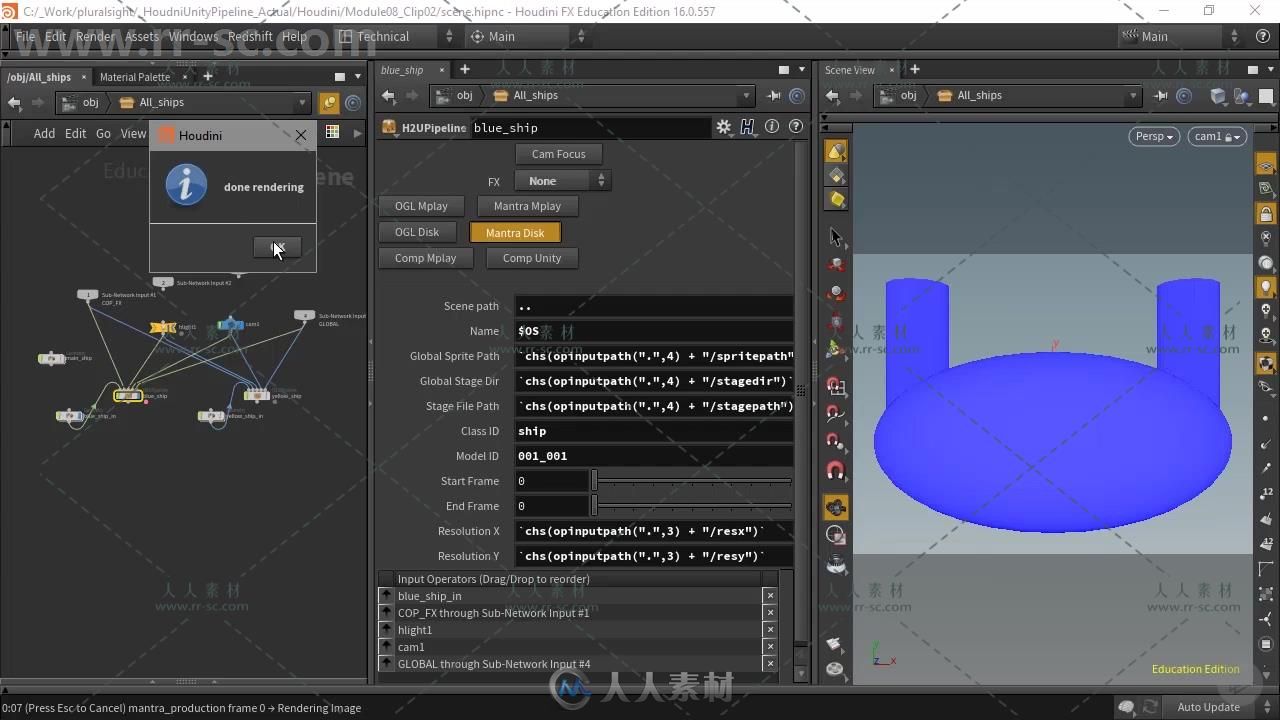
Task: Toggle pin in Scene View pane
Action: (x=1161, y=96)
